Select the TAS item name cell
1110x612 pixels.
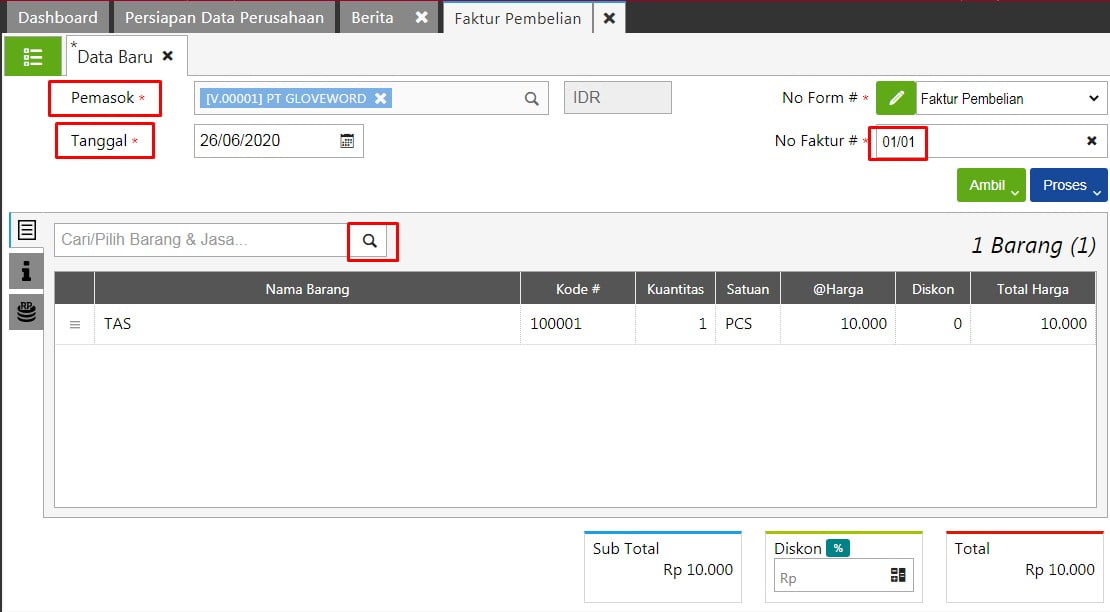click(x=307, y=324)
